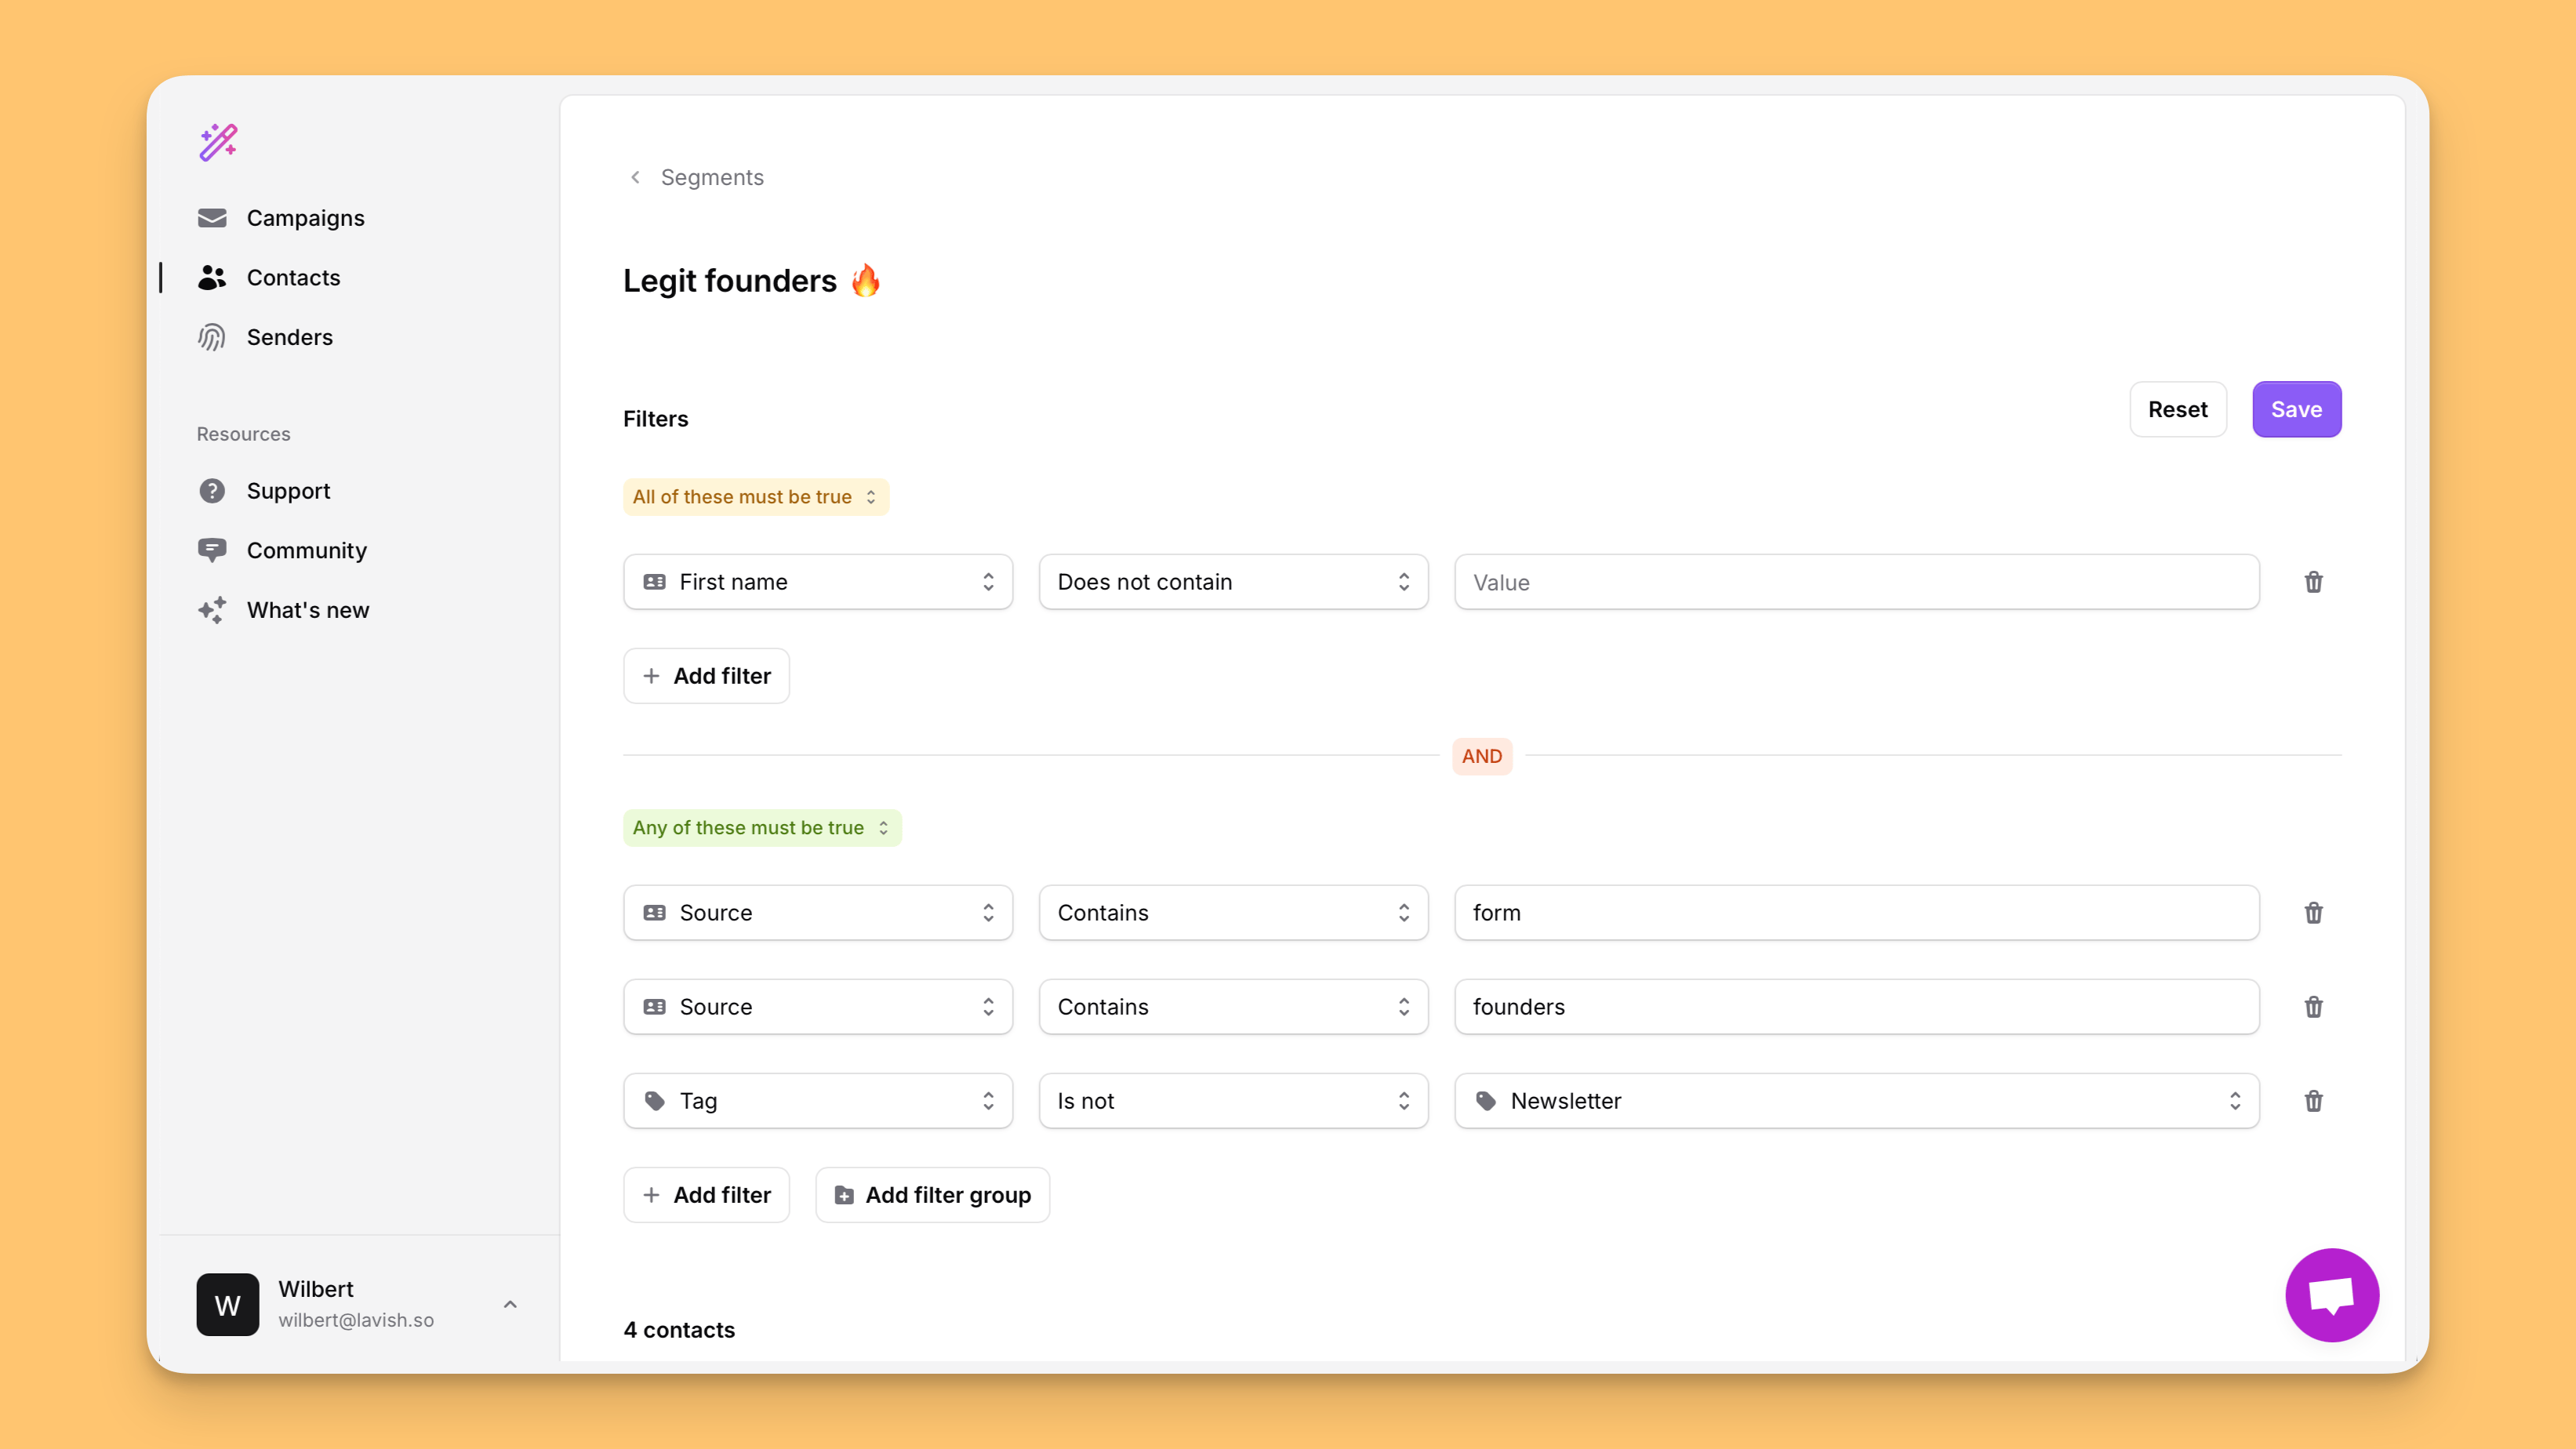Toggle 'Any of these must be true' condition
Image resolution: width=2576 pixels, height=1449 pixels.
click(x=761, y=826)
